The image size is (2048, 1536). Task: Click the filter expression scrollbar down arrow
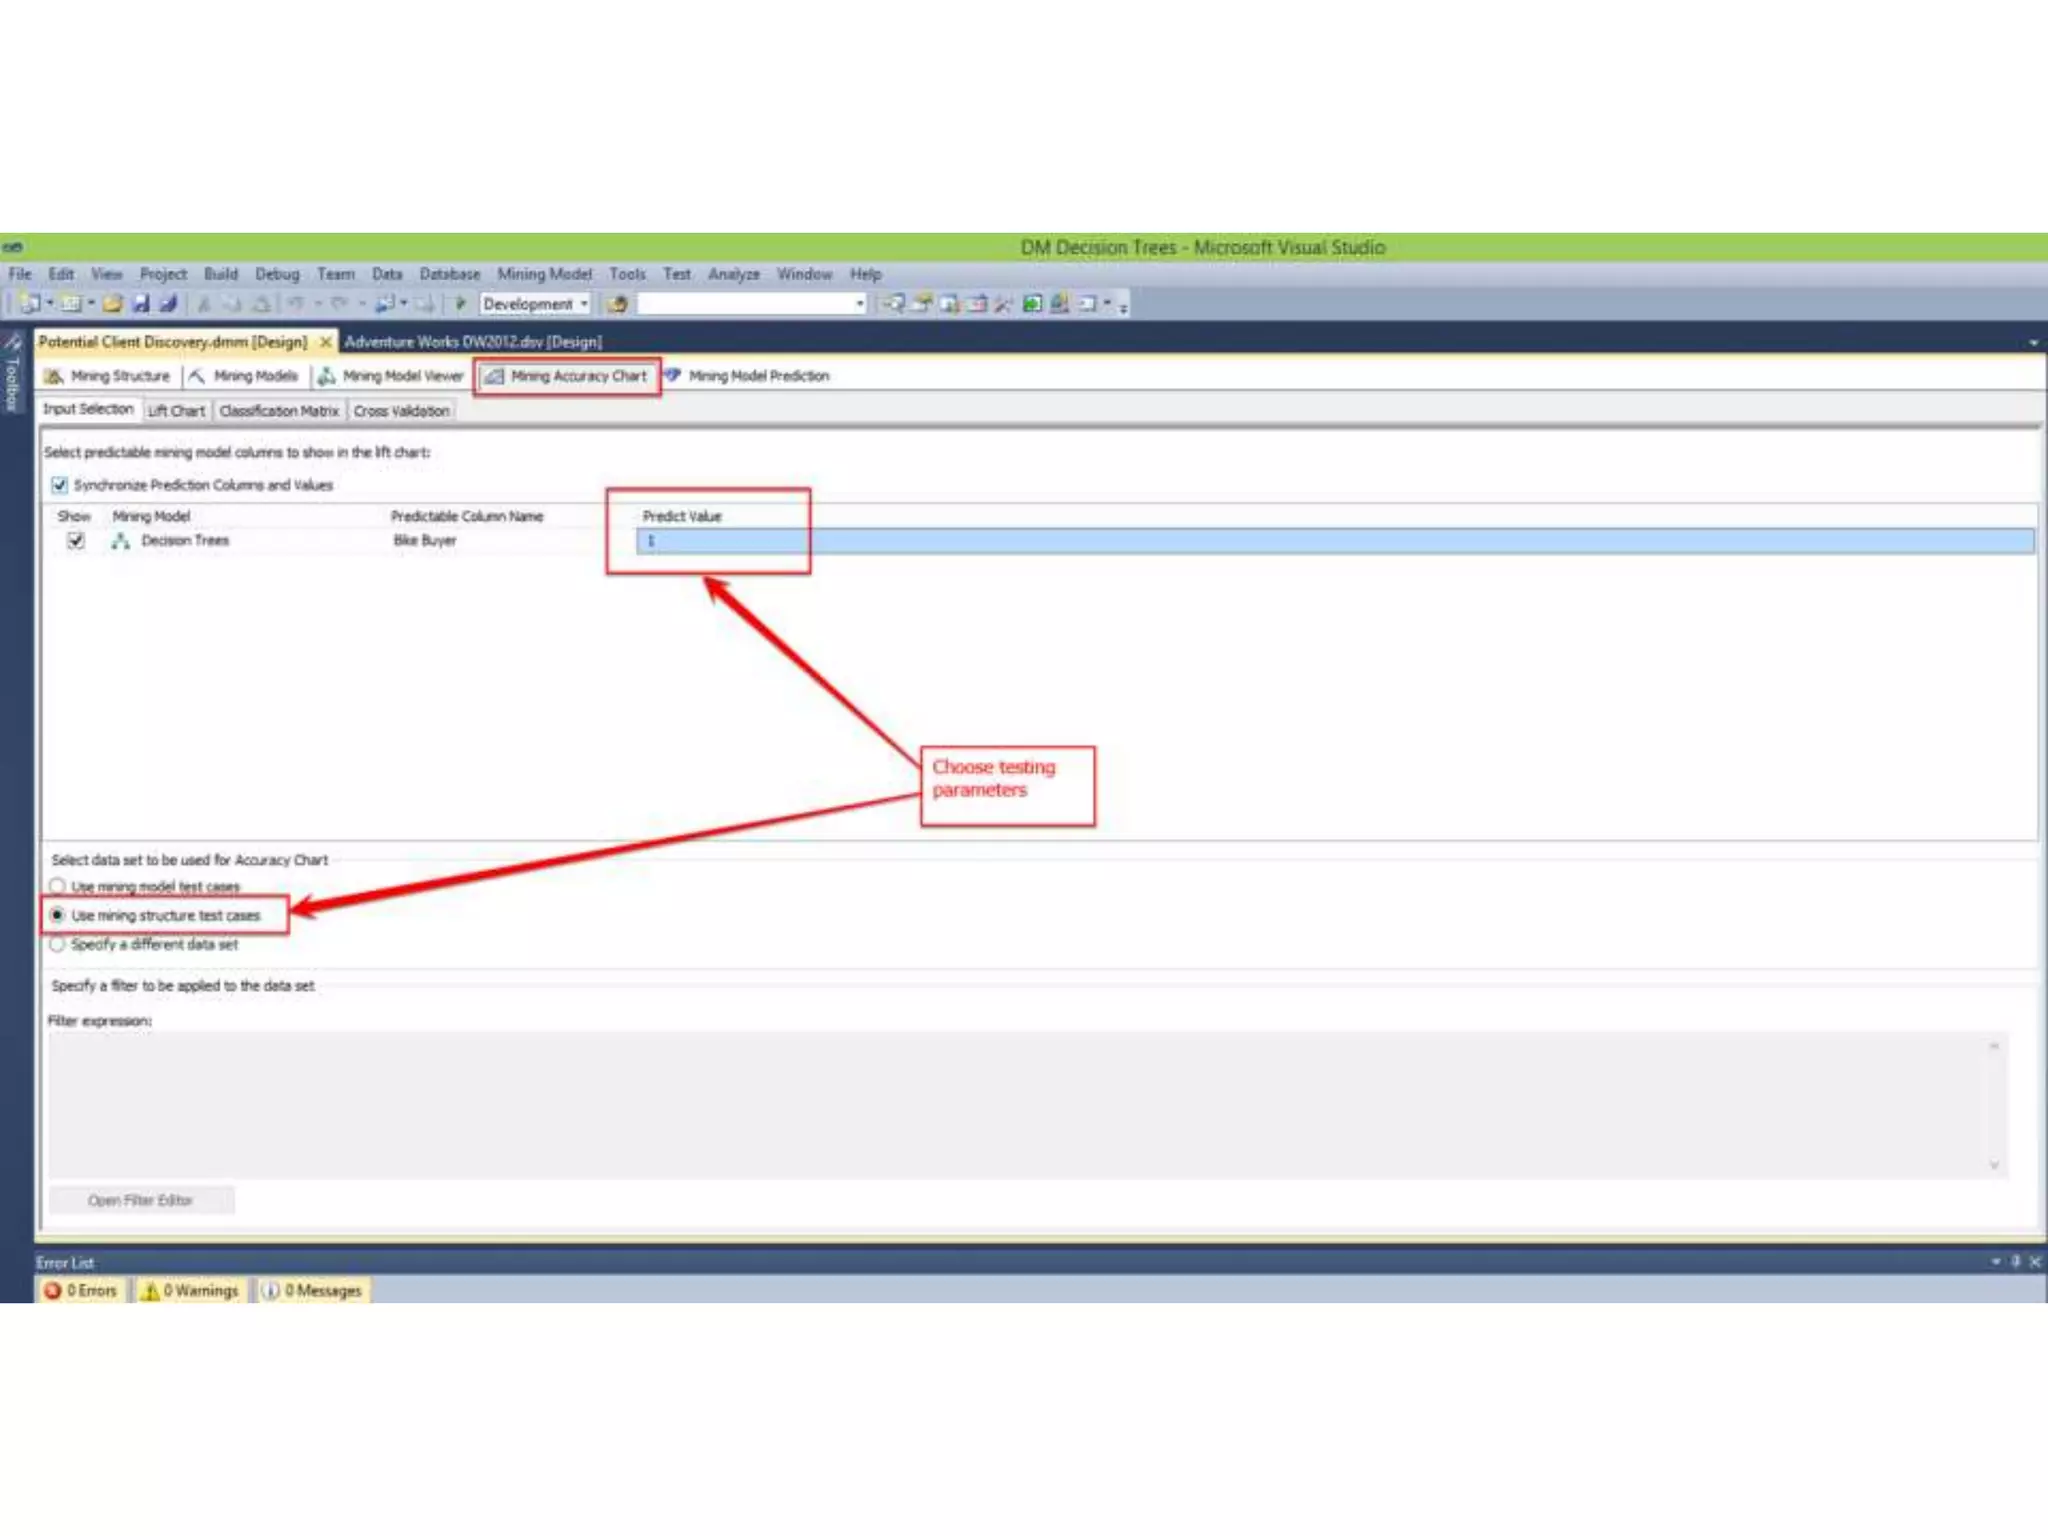click(x=1994, y=1165)
